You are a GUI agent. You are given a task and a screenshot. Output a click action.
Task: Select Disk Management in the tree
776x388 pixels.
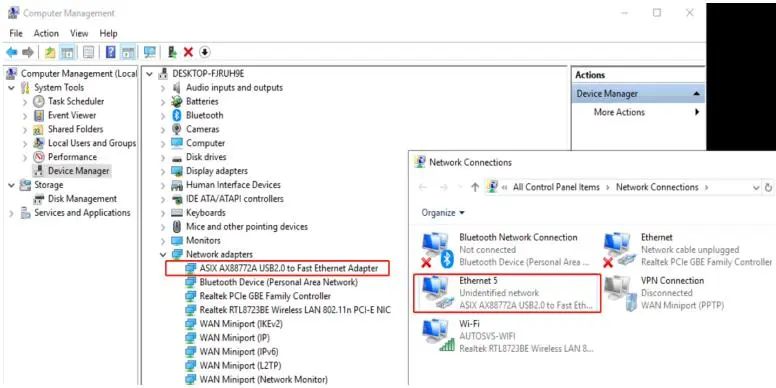pos(82,199)
